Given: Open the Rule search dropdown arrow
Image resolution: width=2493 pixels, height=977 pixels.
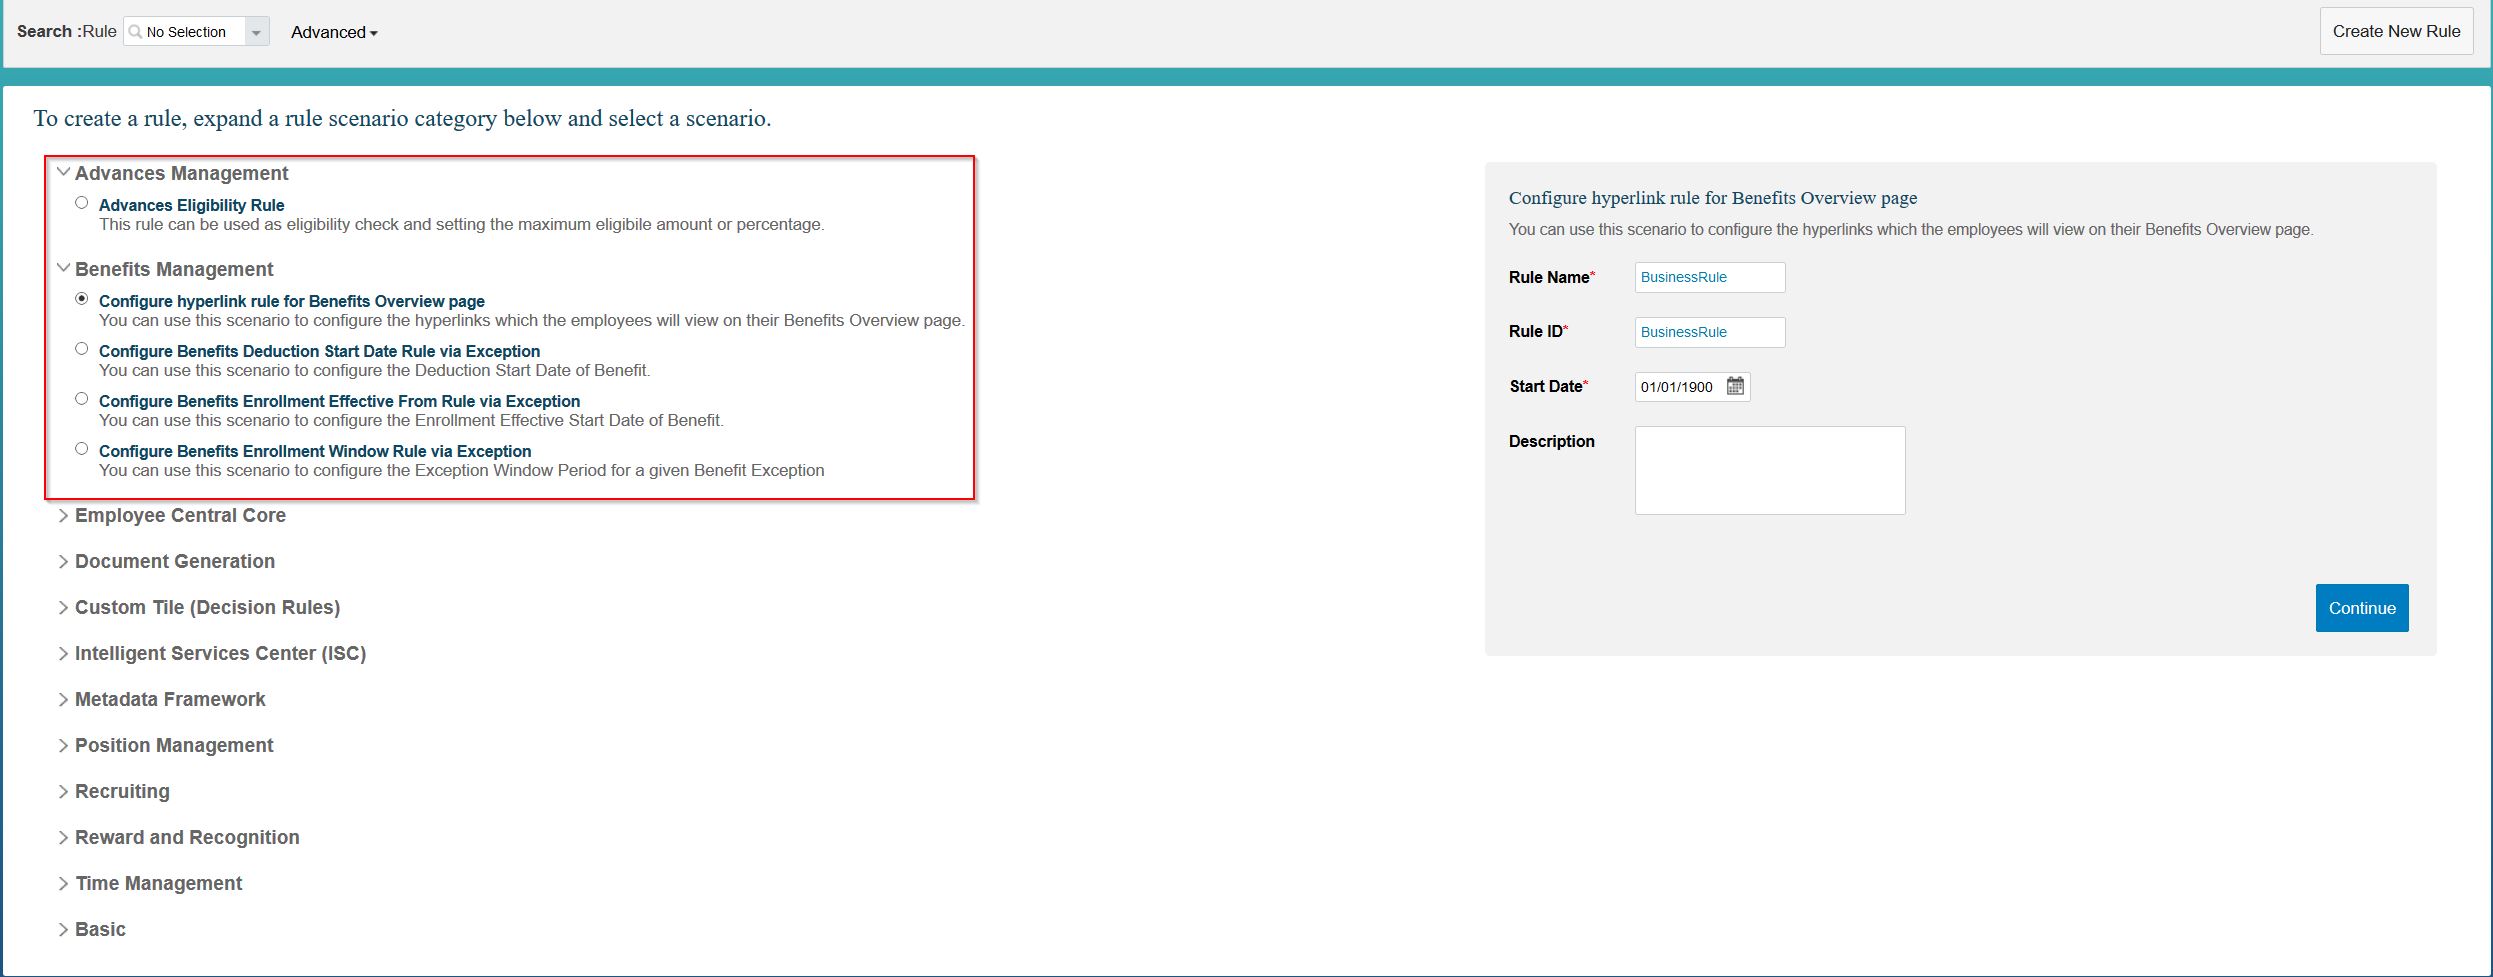Looking at the screenshot, I should (257, 32).
